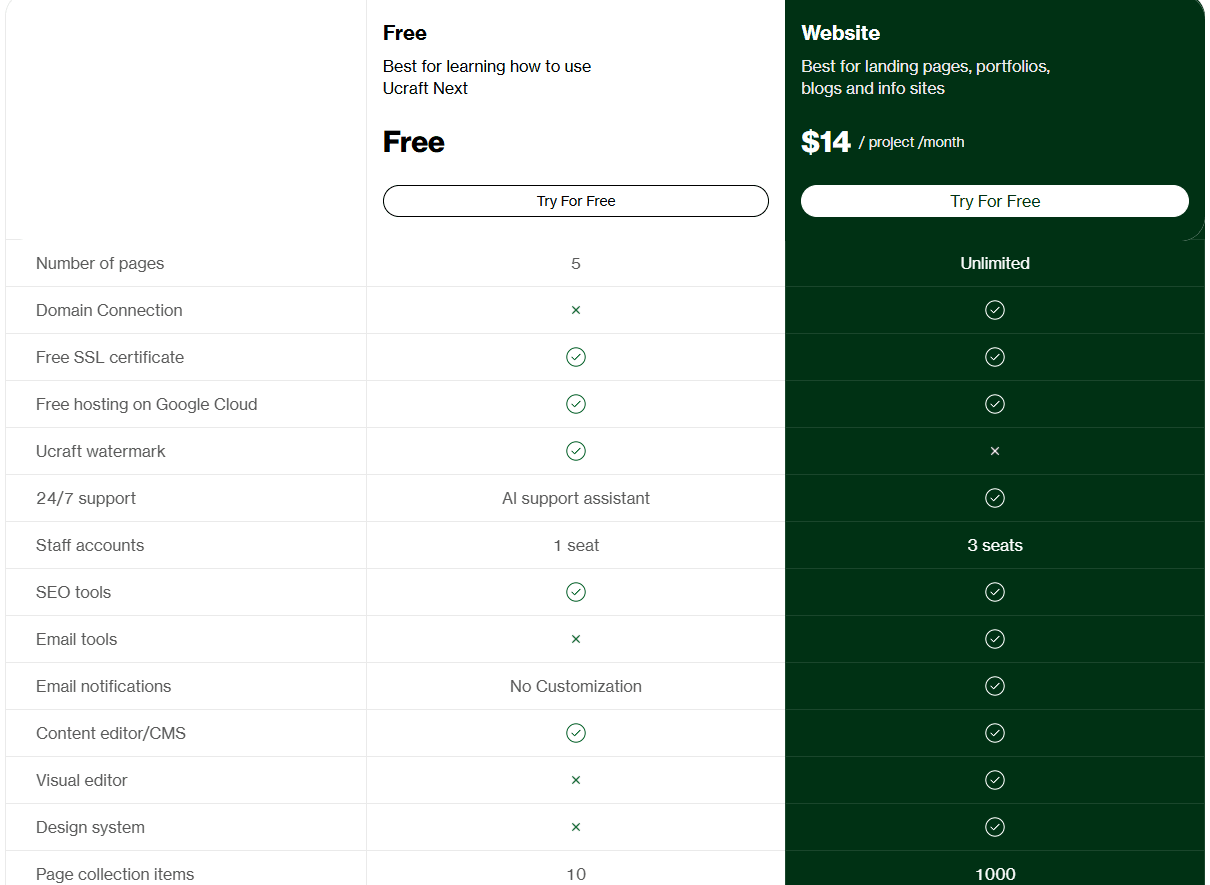Screen dimensions: 1210x885
Task: Click the Free SSL certificate checkmark in Free column
Action: 576,357
